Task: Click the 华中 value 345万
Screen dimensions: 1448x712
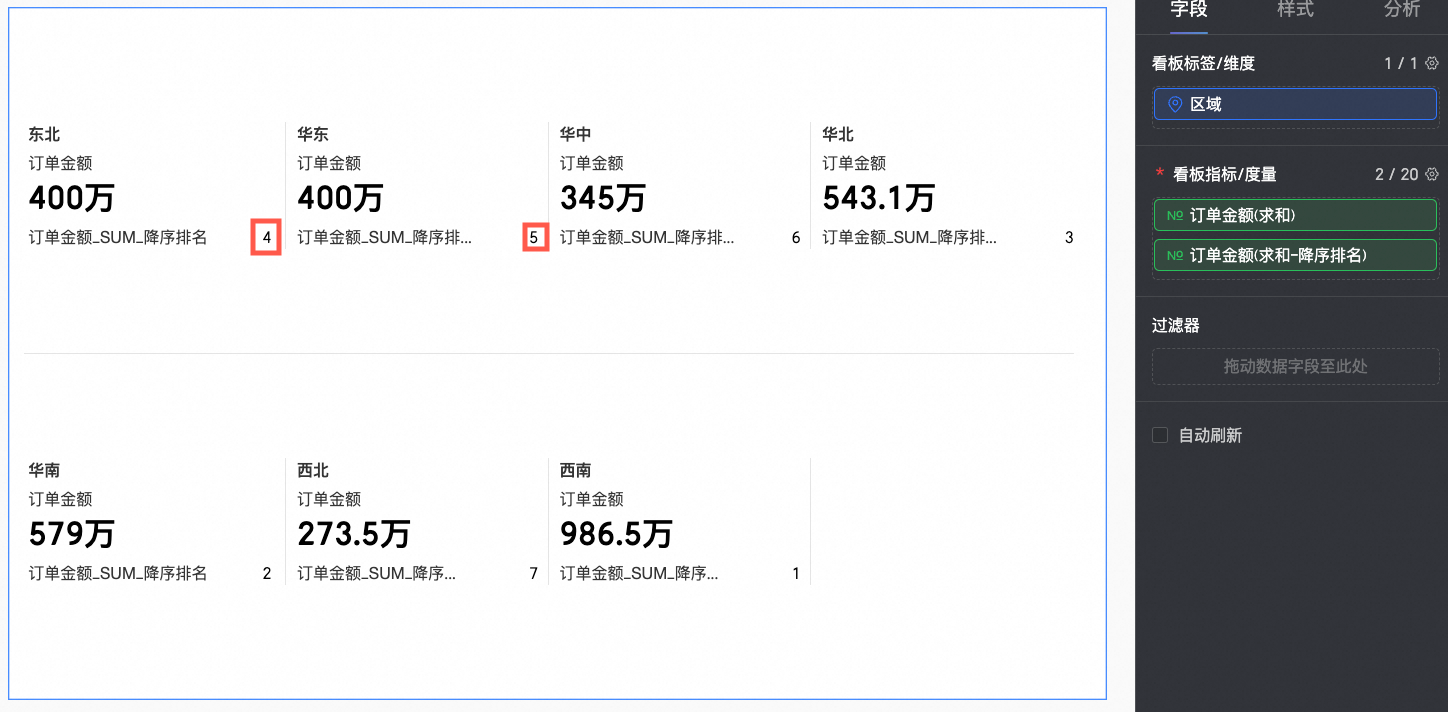Action: click(x=603, y=198)
